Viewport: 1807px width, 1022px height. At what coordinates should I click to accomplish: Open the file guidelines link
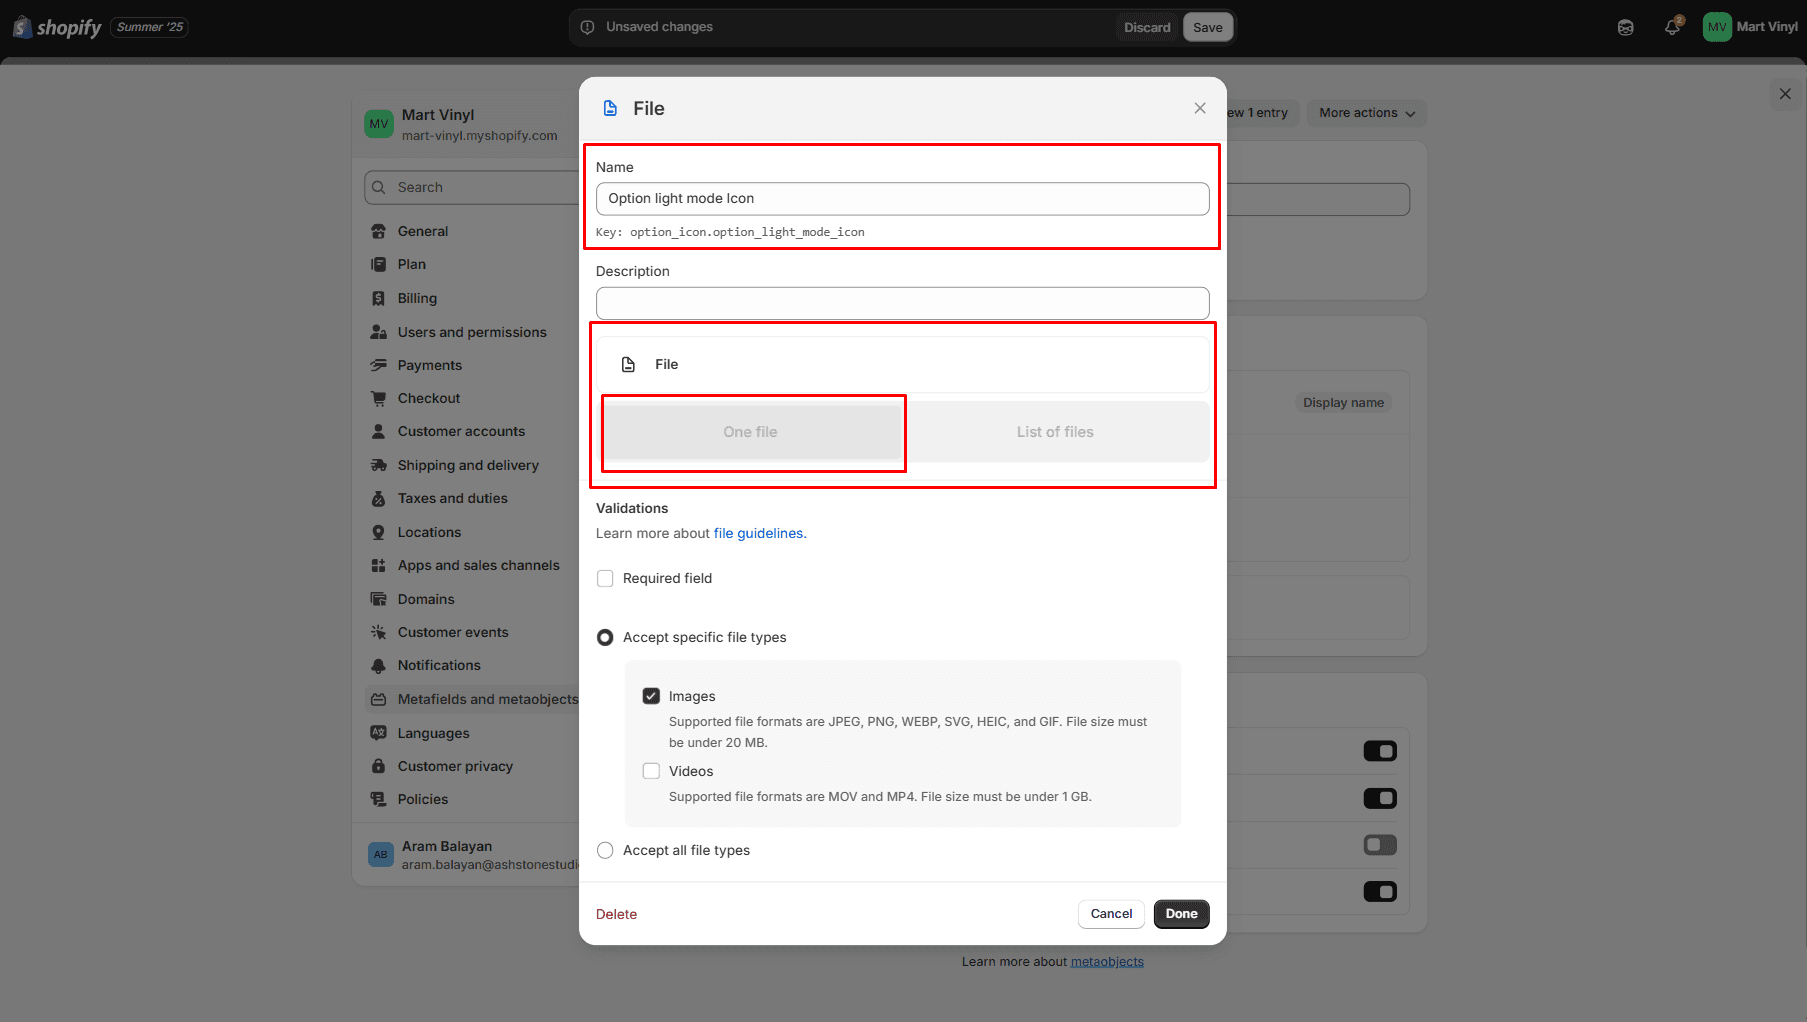click(x=758, y=533)
